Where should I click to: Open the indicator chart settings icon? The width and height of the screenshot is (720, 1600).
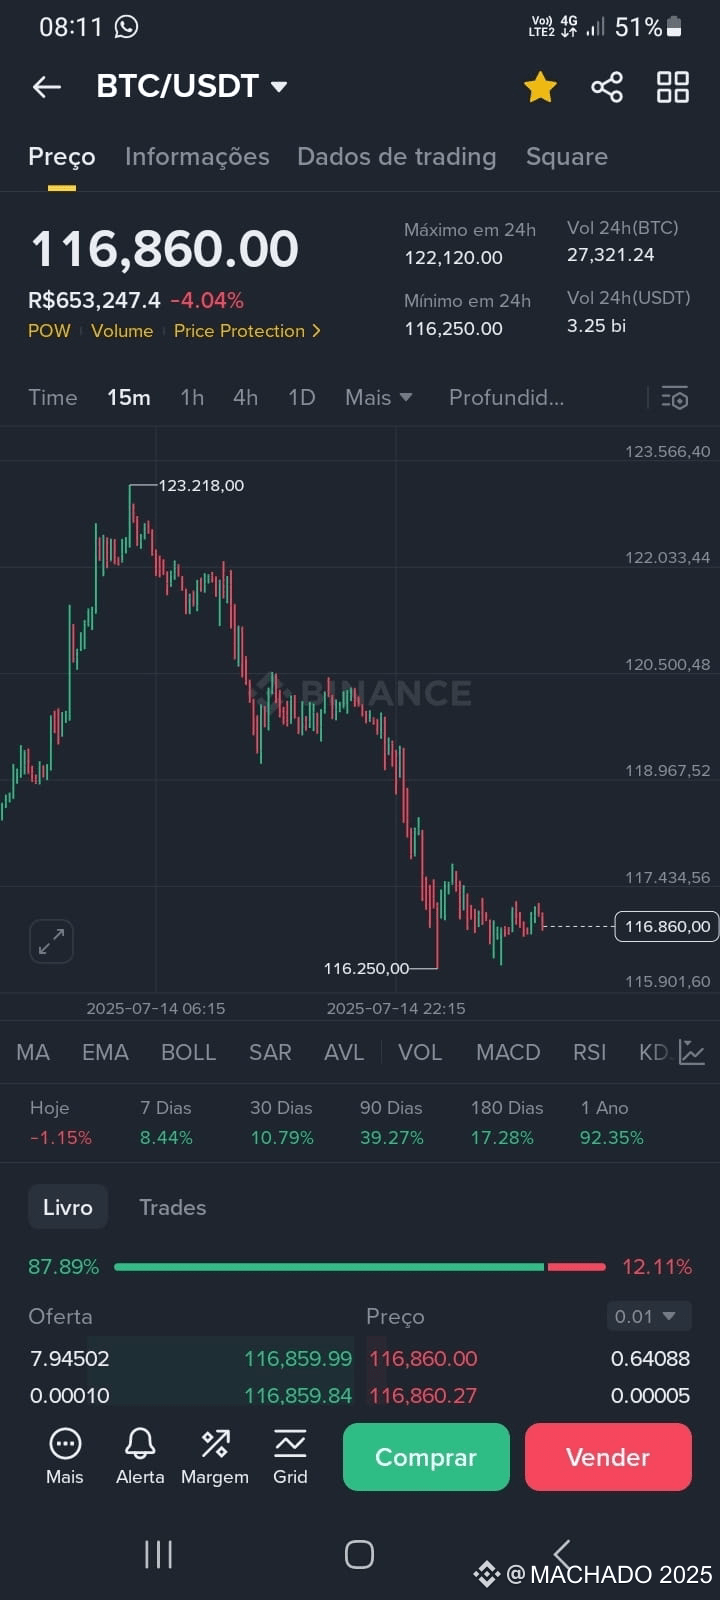tap(692, 1052)
